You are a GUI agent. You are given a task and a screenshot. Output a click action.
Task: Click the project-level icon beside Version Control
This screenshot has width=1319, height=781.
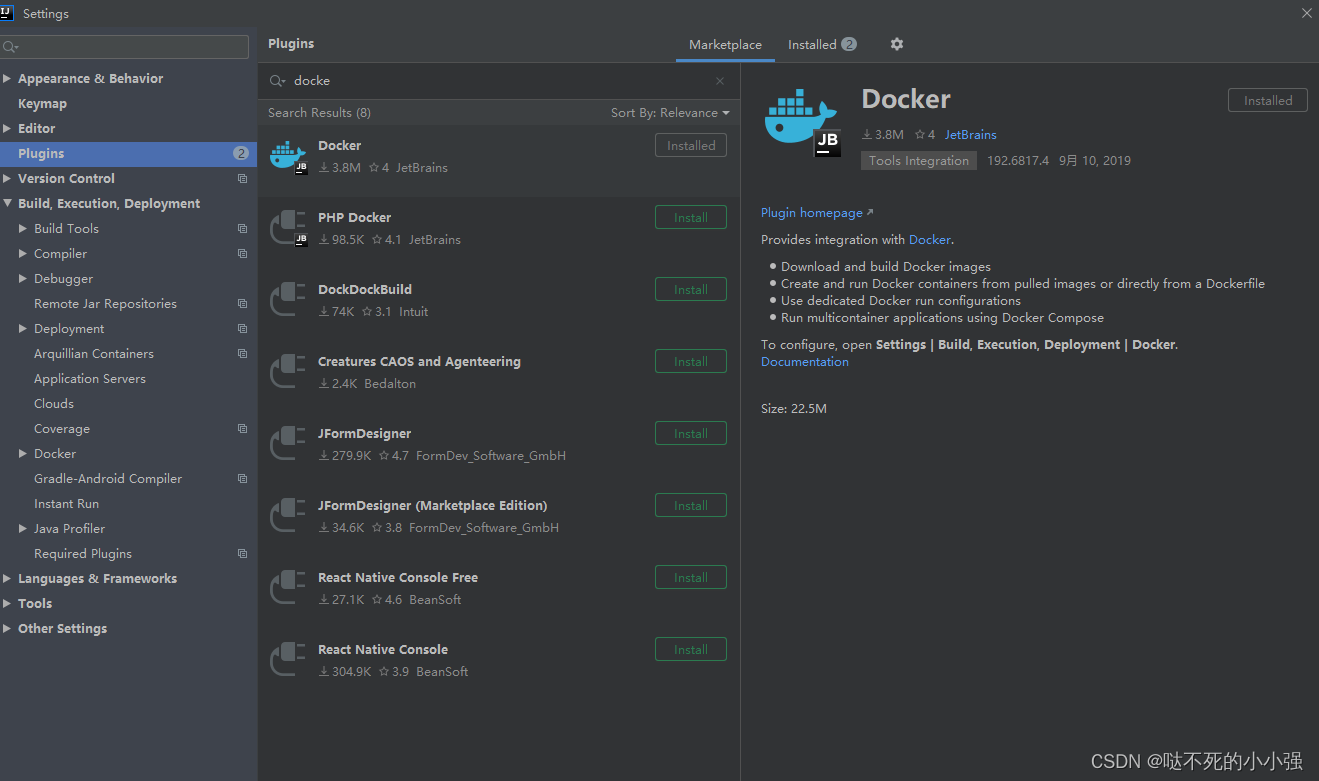point(242,179)
